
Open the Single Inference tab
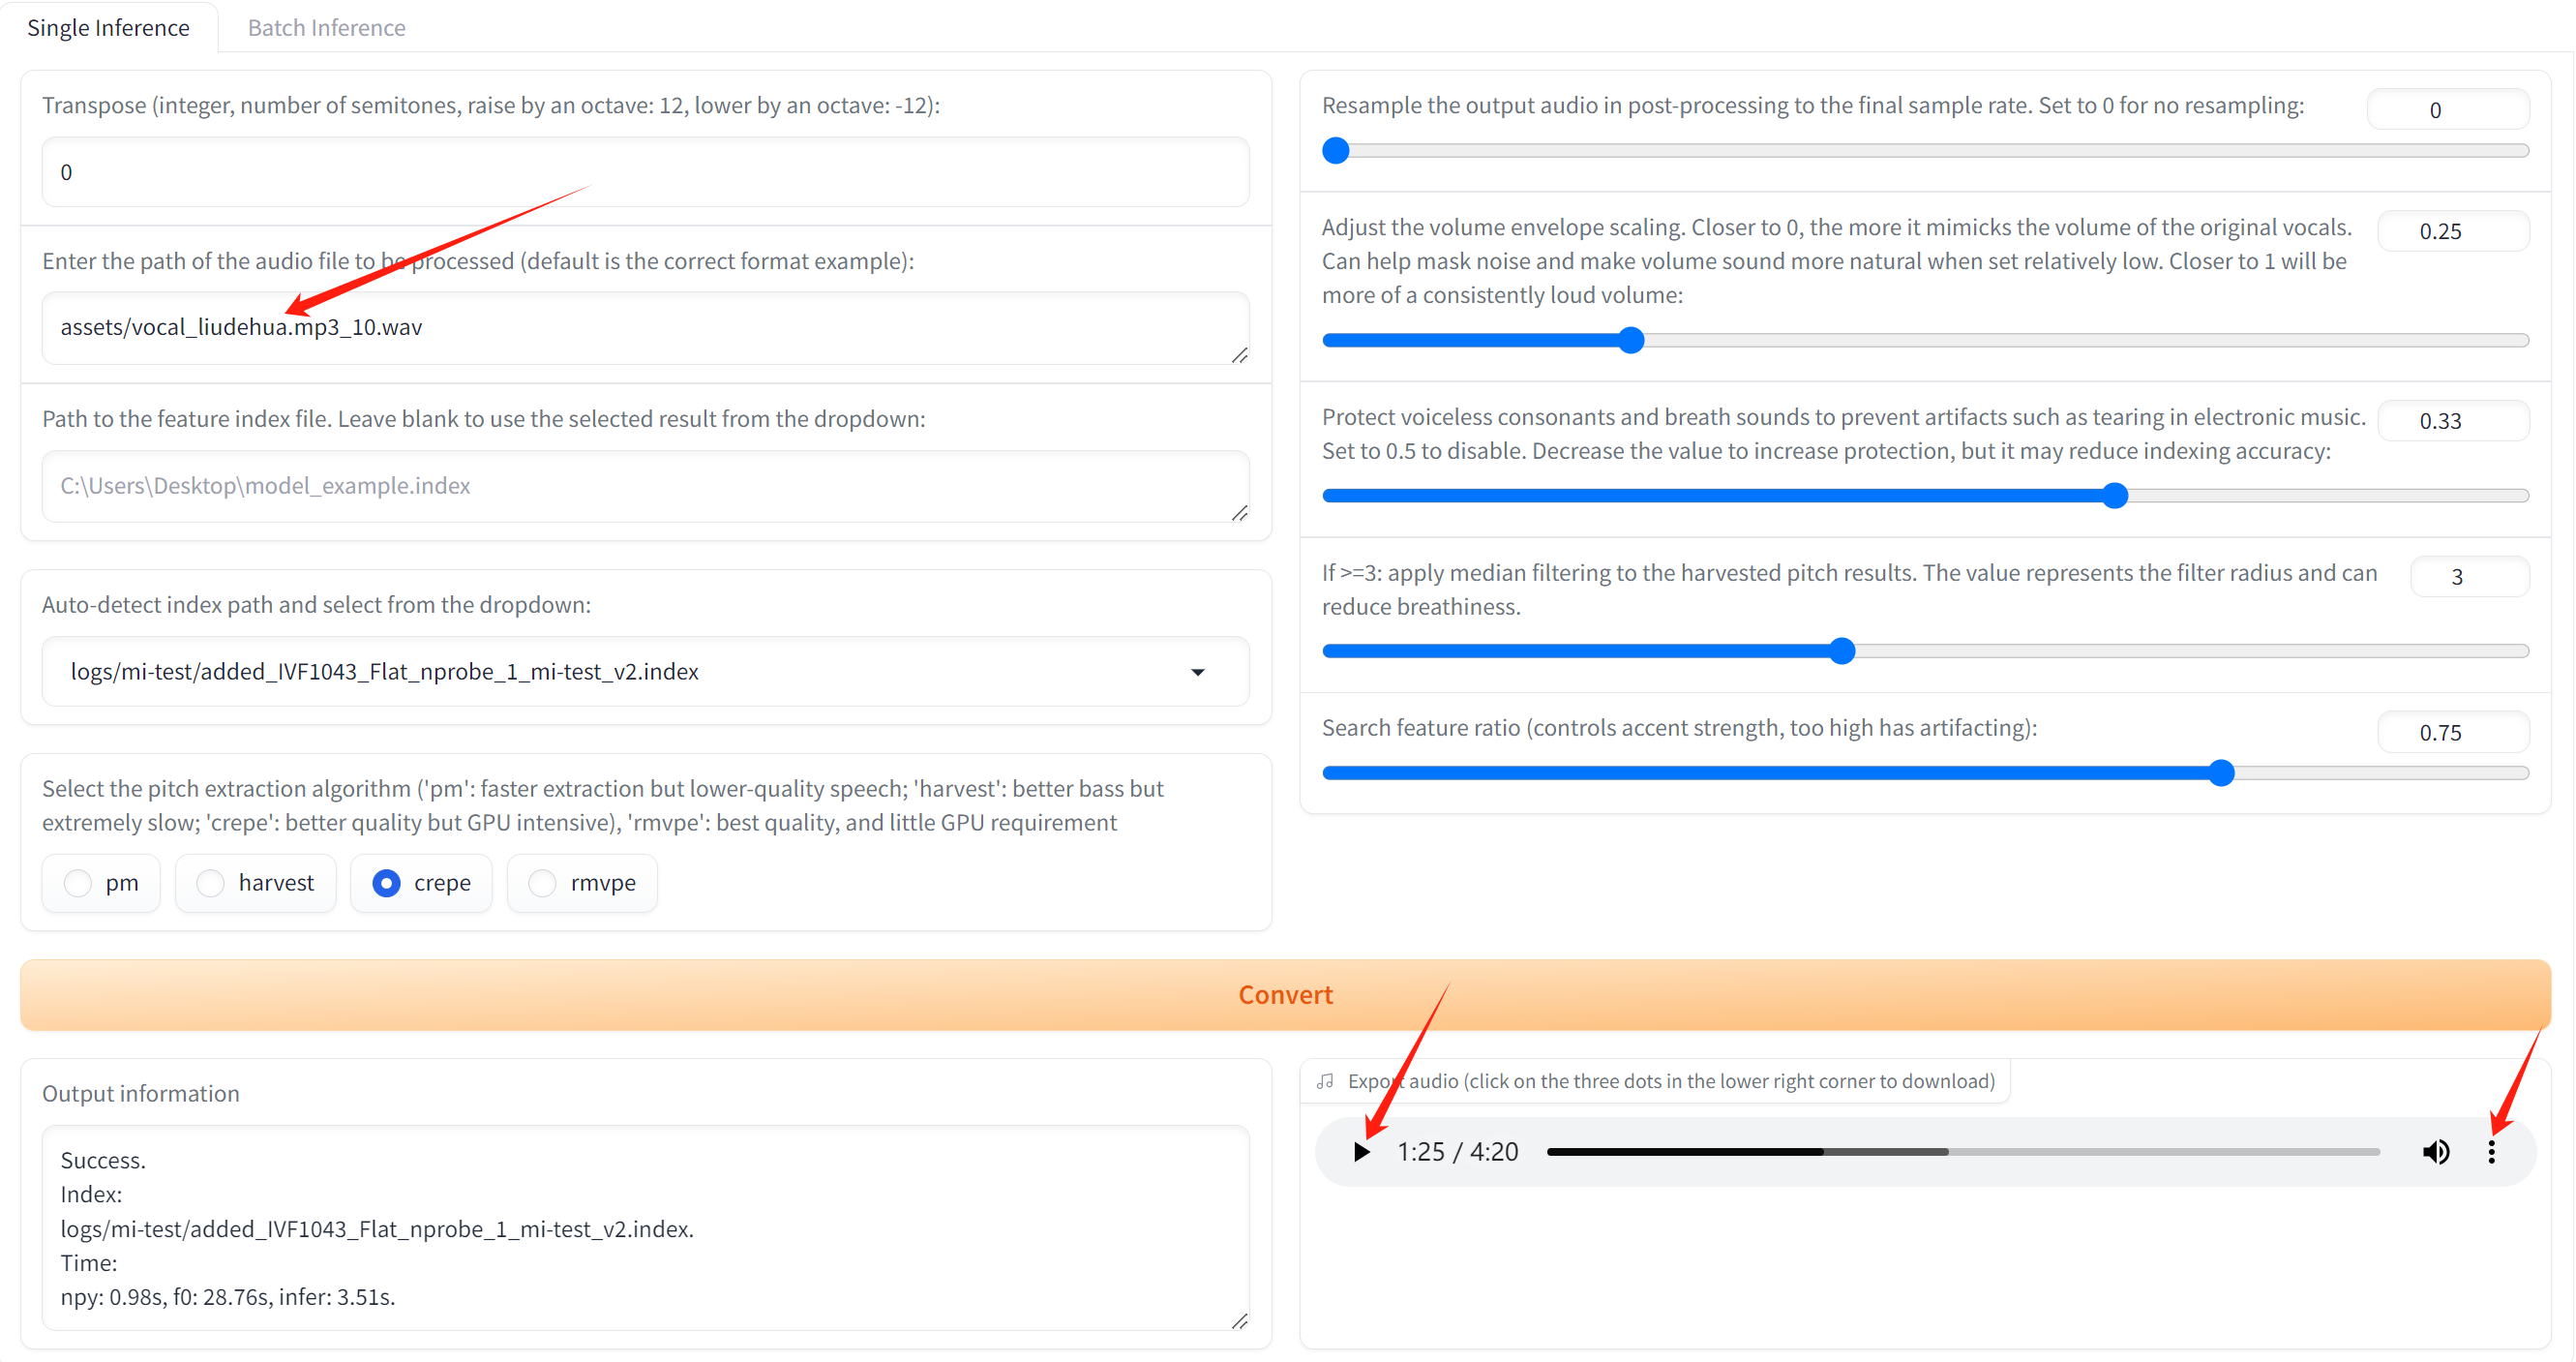coord(108,28)
